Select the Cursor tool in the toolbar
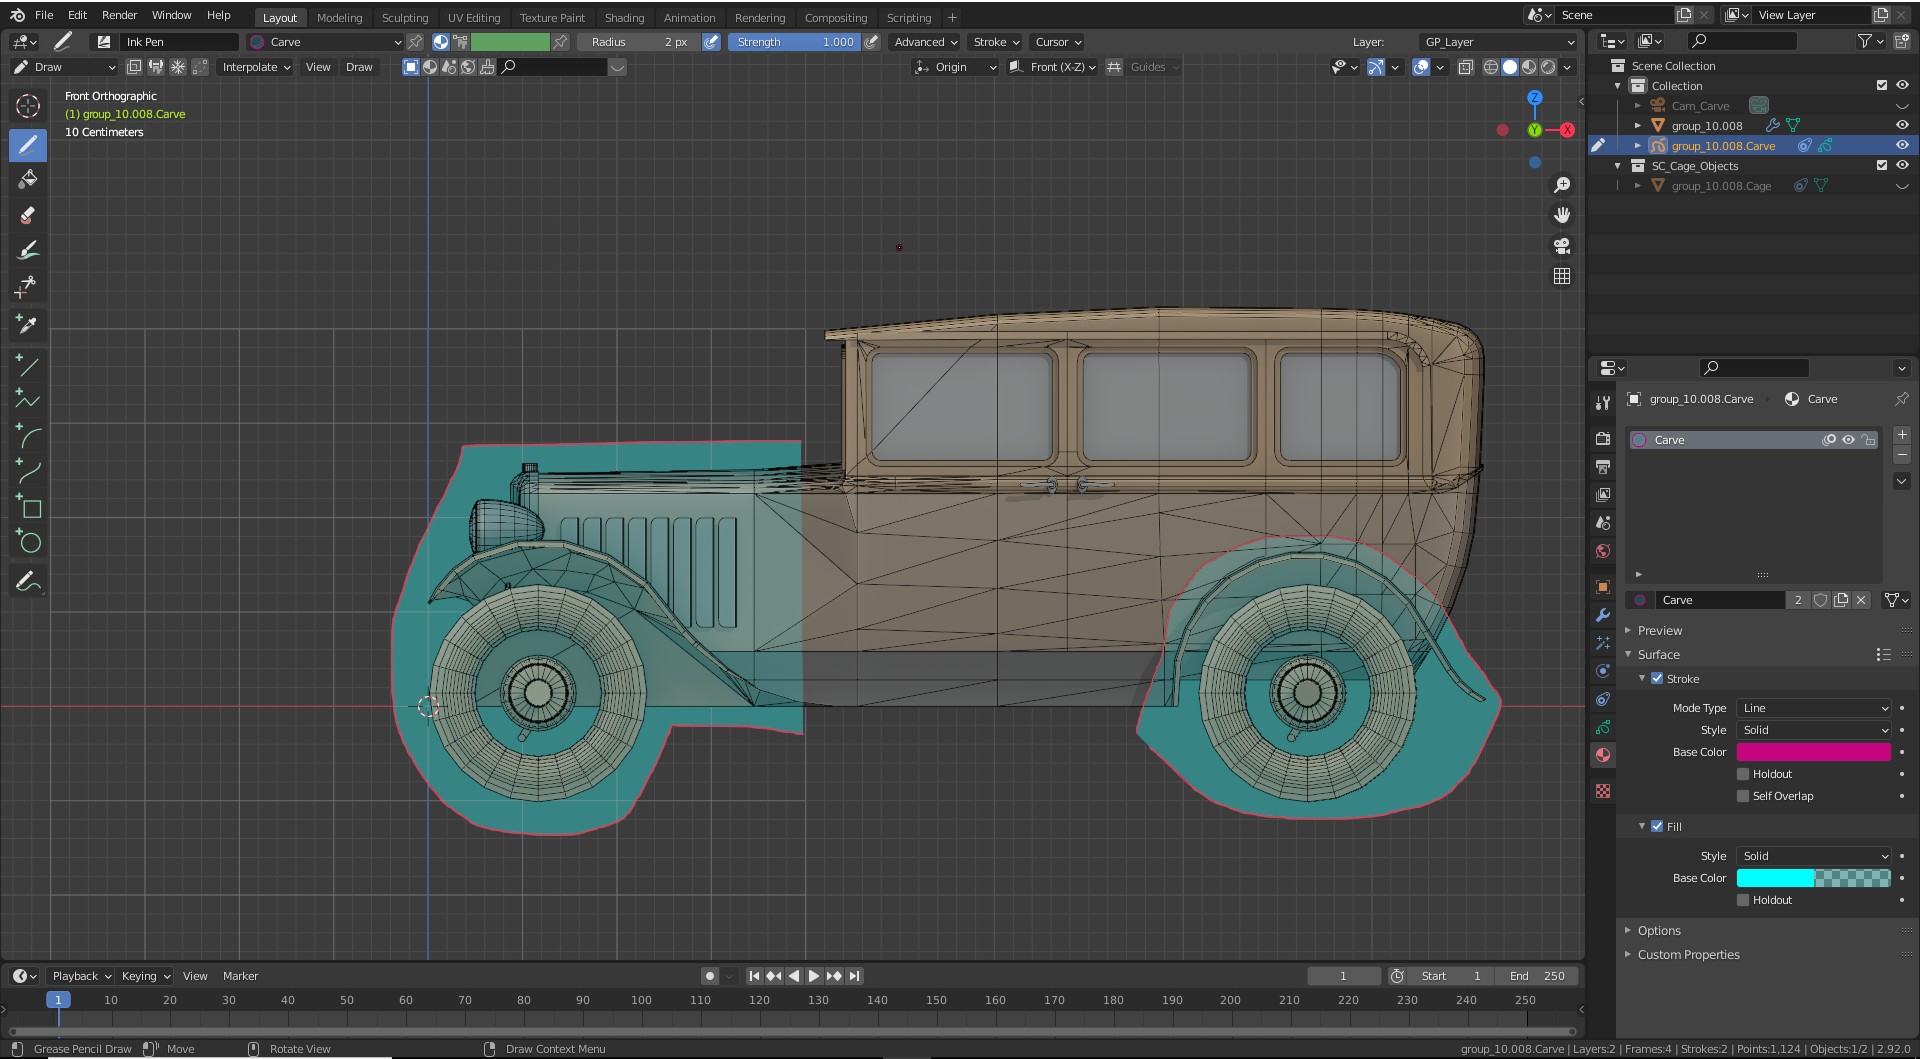Viewport: 1920px width, 1059px height. tap(28, 106)
